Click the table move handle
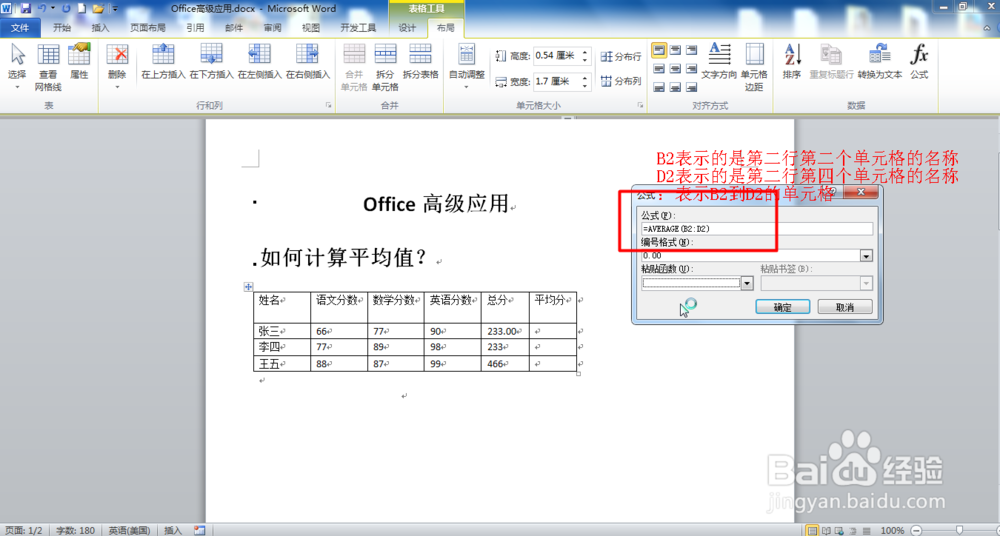The width and height of the screenshot is (1000, 536). (248, 287)
